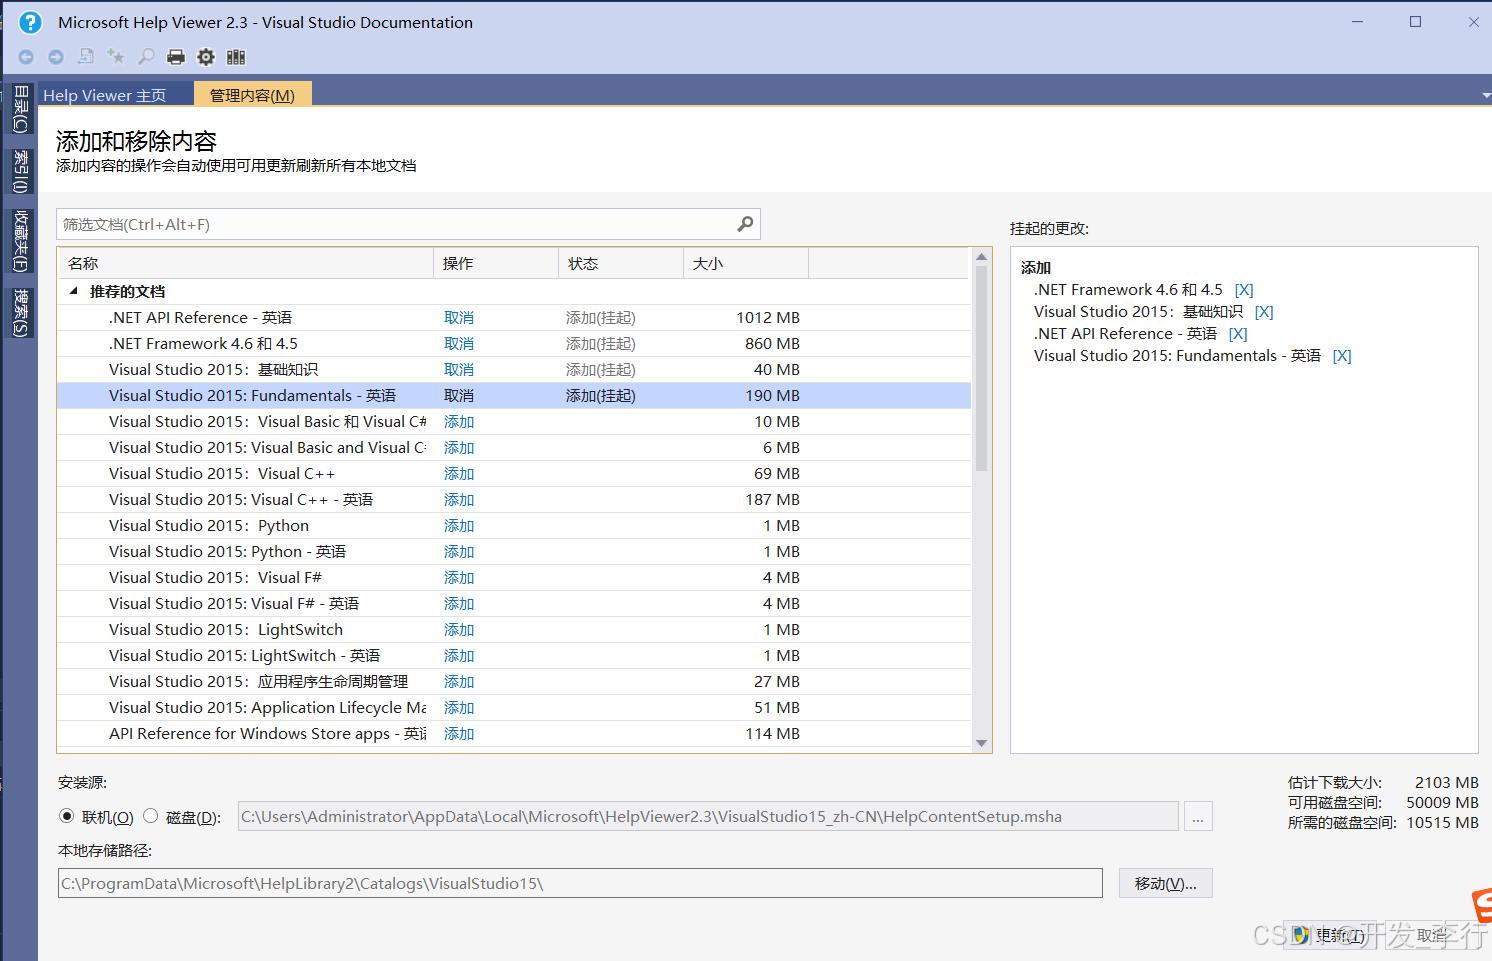Click 添加 for 应用程序生命周期管理 row

point(459,681)
